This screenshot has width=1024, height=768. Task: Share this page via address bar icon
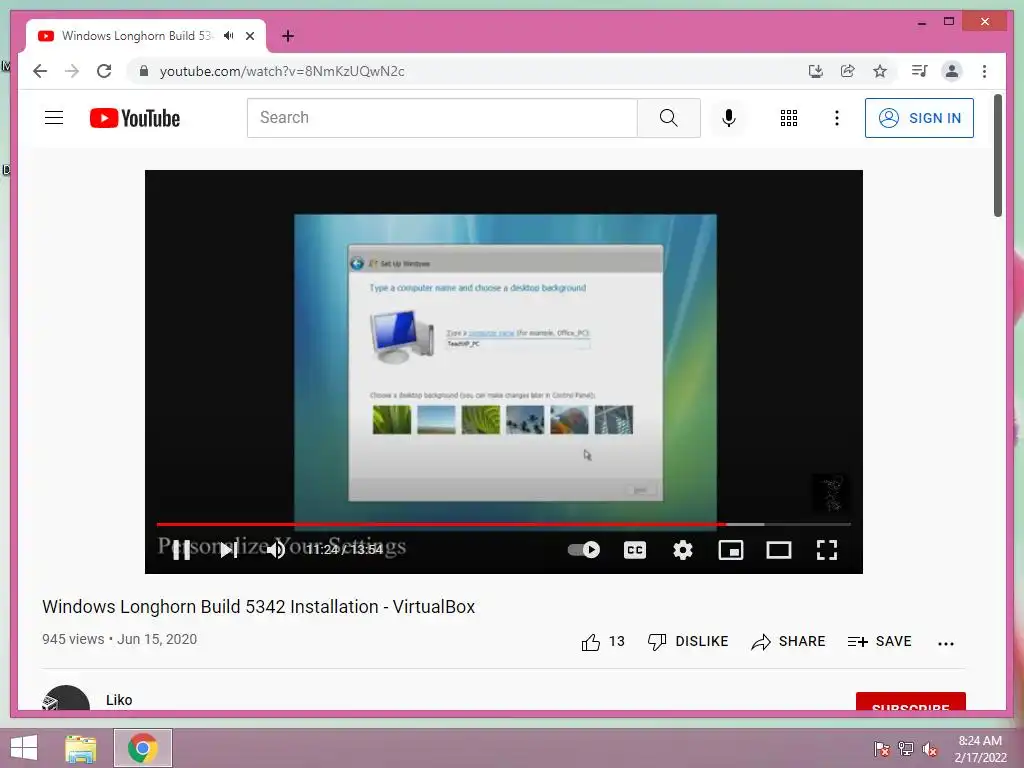(848, 71)
